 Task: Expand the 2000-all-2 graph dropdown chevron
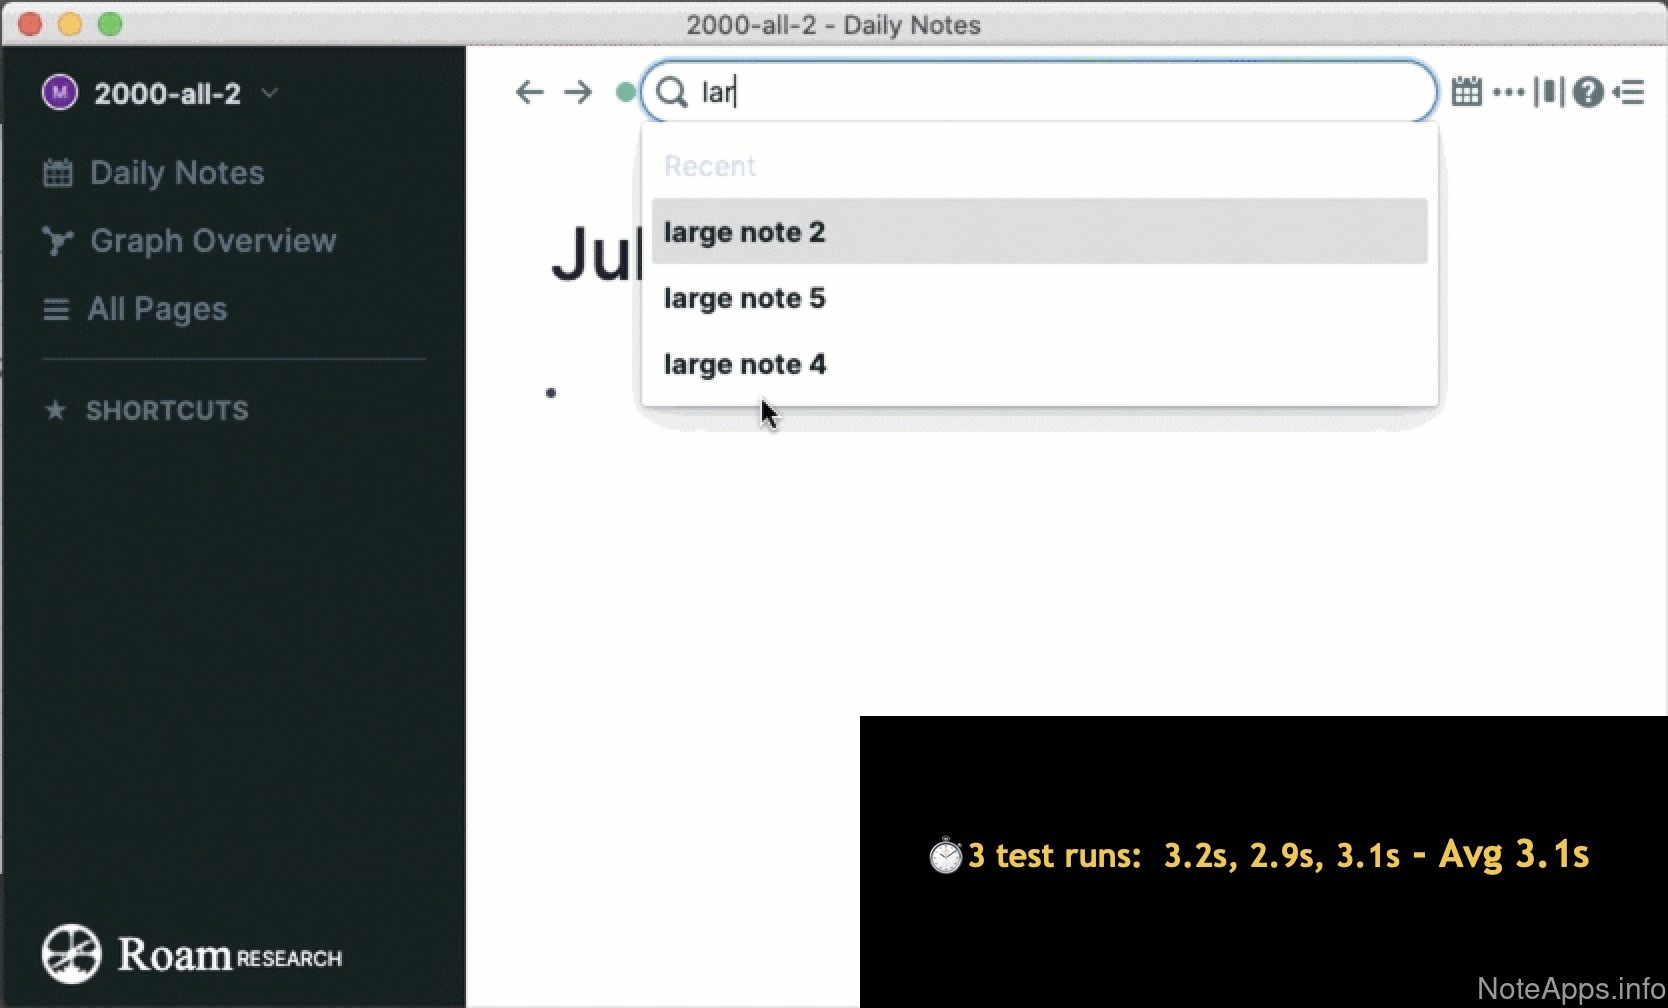coord(269,93)
